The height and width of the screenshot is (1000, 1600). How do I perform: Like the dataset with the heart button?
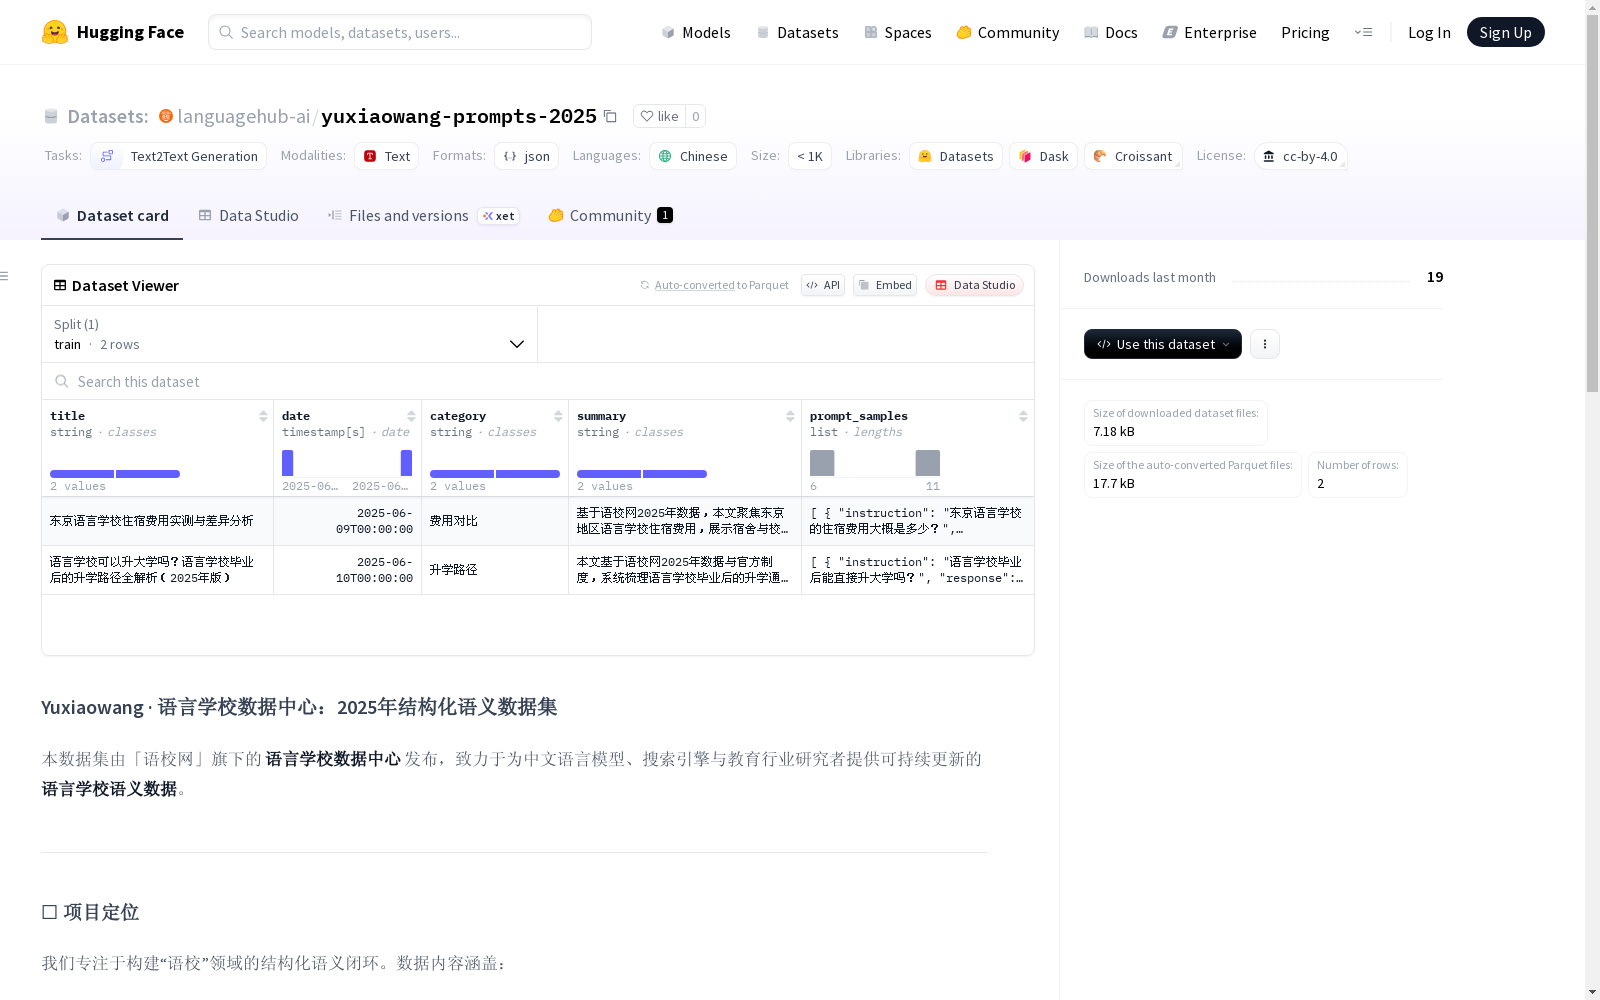(x=659, y=116)
